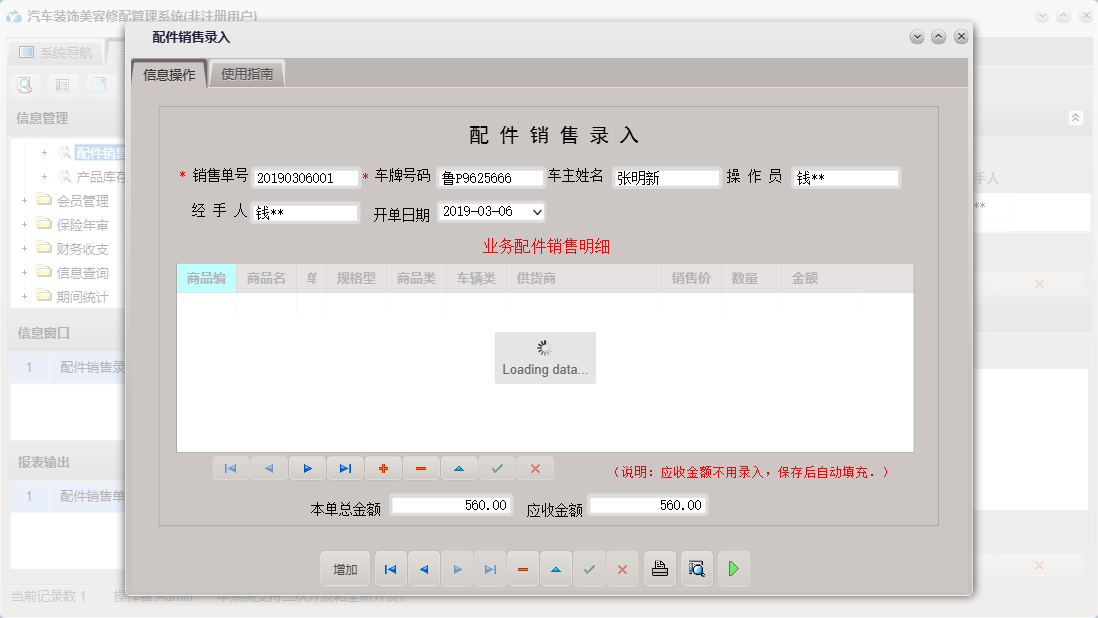The width and height of the screenshot is (1098, 618).
Task: Click the blue up-arrow edit icon
Action: (x=459, y=468)
